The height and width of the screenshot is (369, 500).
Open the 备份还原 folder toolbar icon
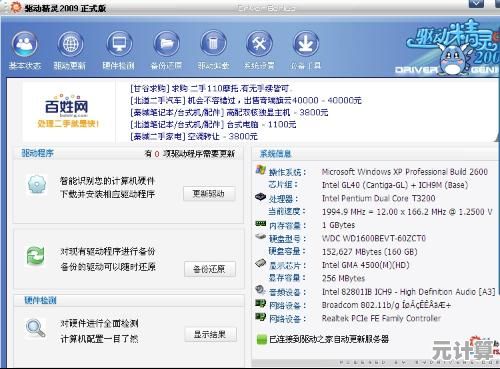166,44
